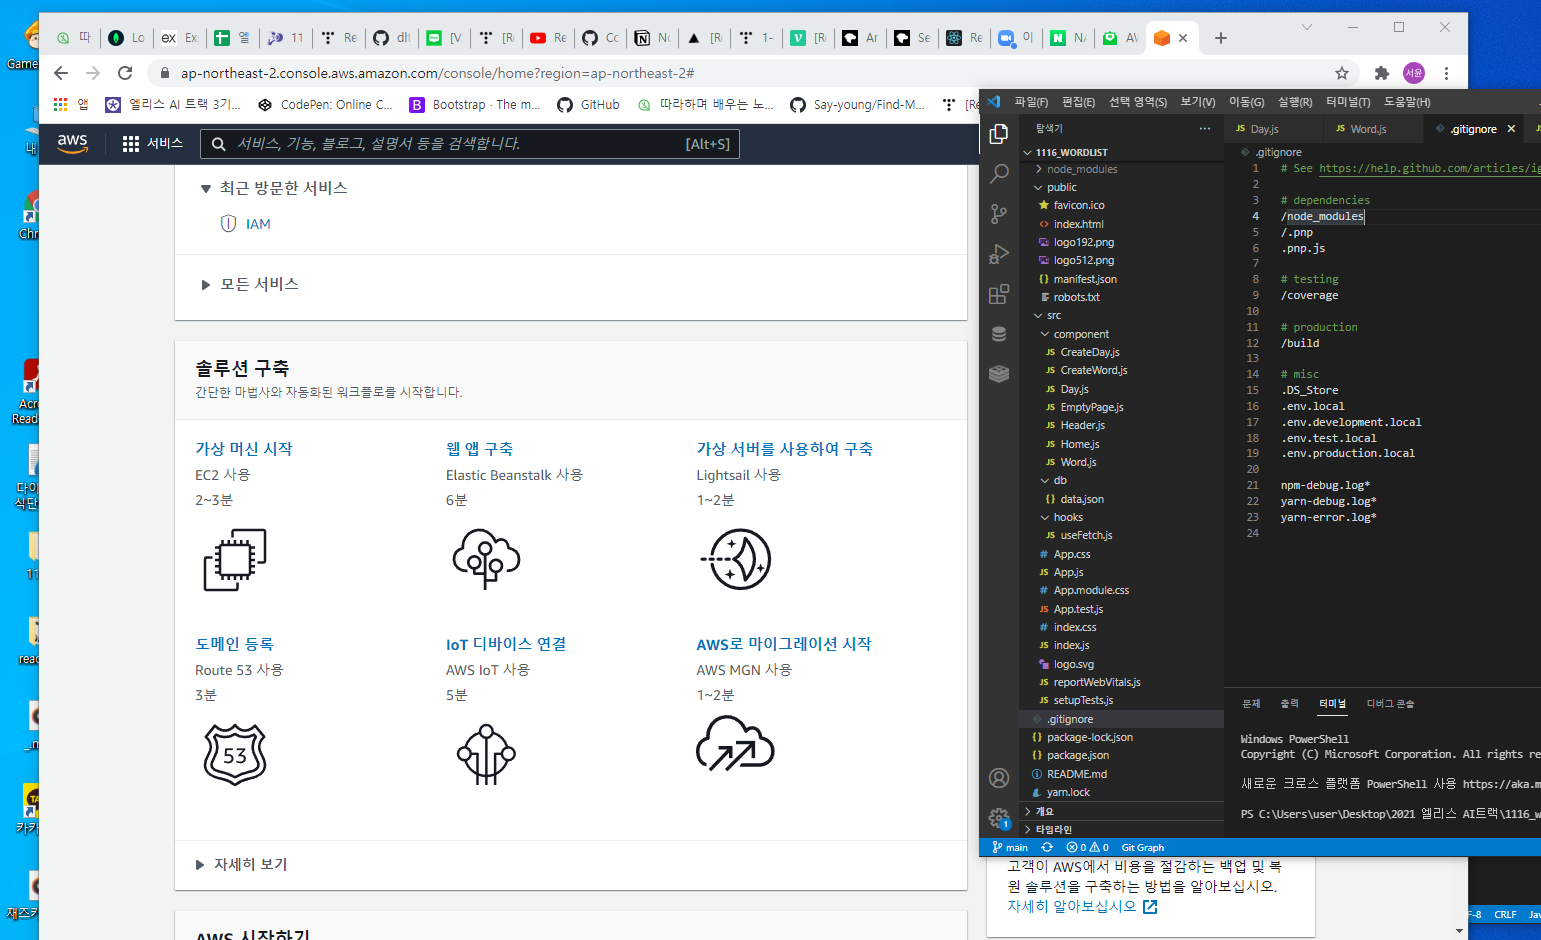Open the VS Code Explorer view
This screenshot has width=1541, height=940.
tap(998, 134)
